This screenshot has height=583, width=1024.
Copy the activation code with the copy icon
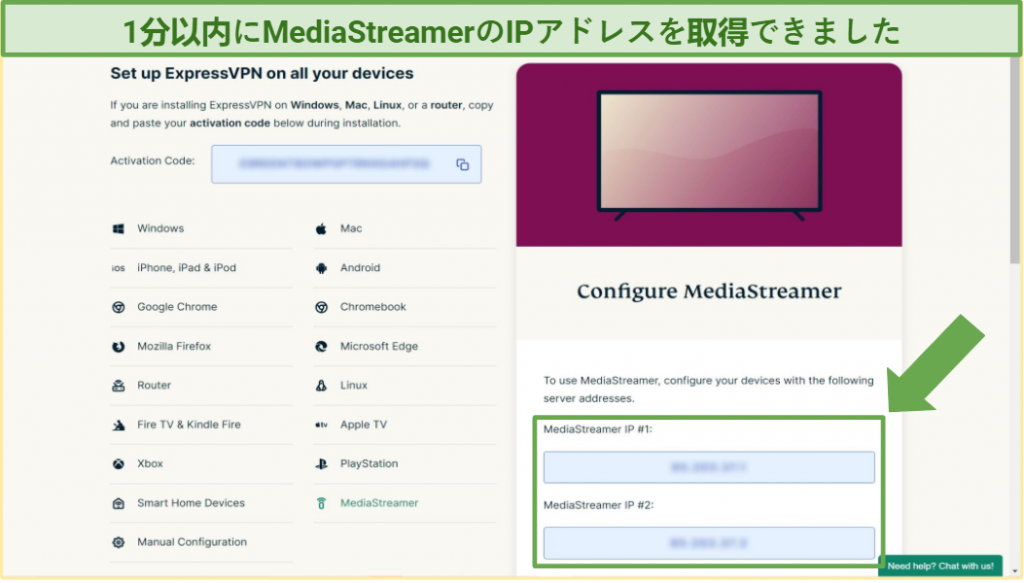[x=462, y=165]
